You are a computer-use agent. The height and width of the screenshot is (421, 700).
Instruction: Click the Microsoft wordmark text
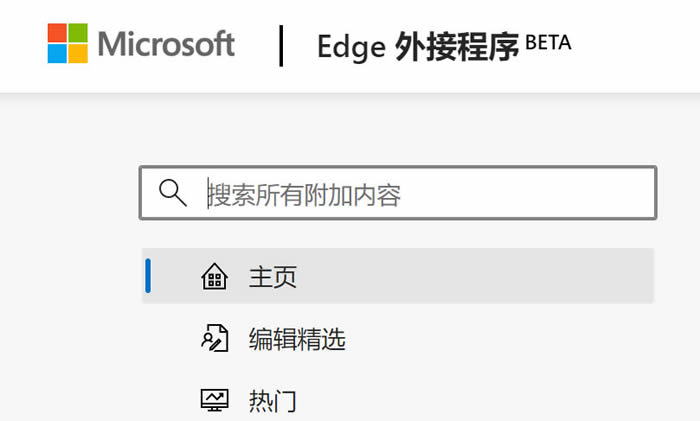pos(167,44)
